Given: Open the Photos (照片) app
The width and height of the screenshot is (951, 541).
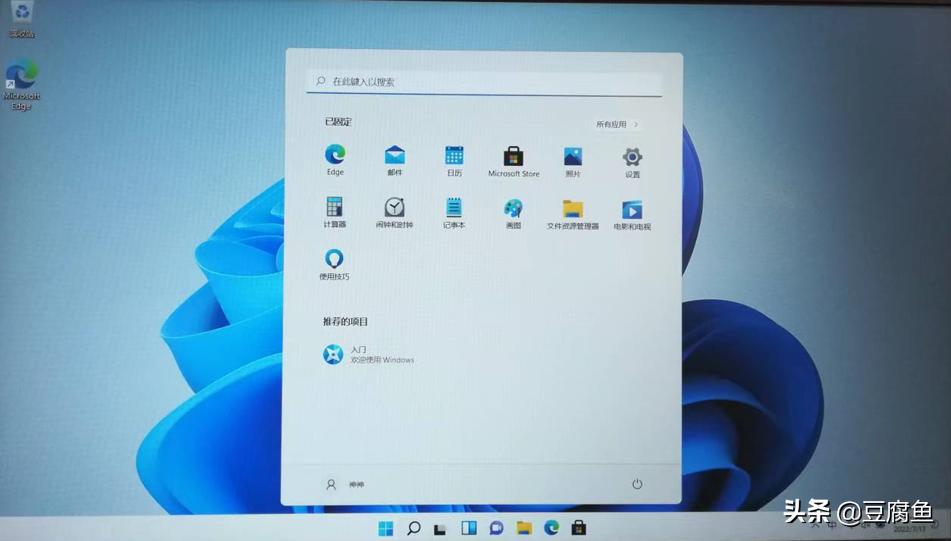Looking at the screenshot, I should (x=573, y=161).
